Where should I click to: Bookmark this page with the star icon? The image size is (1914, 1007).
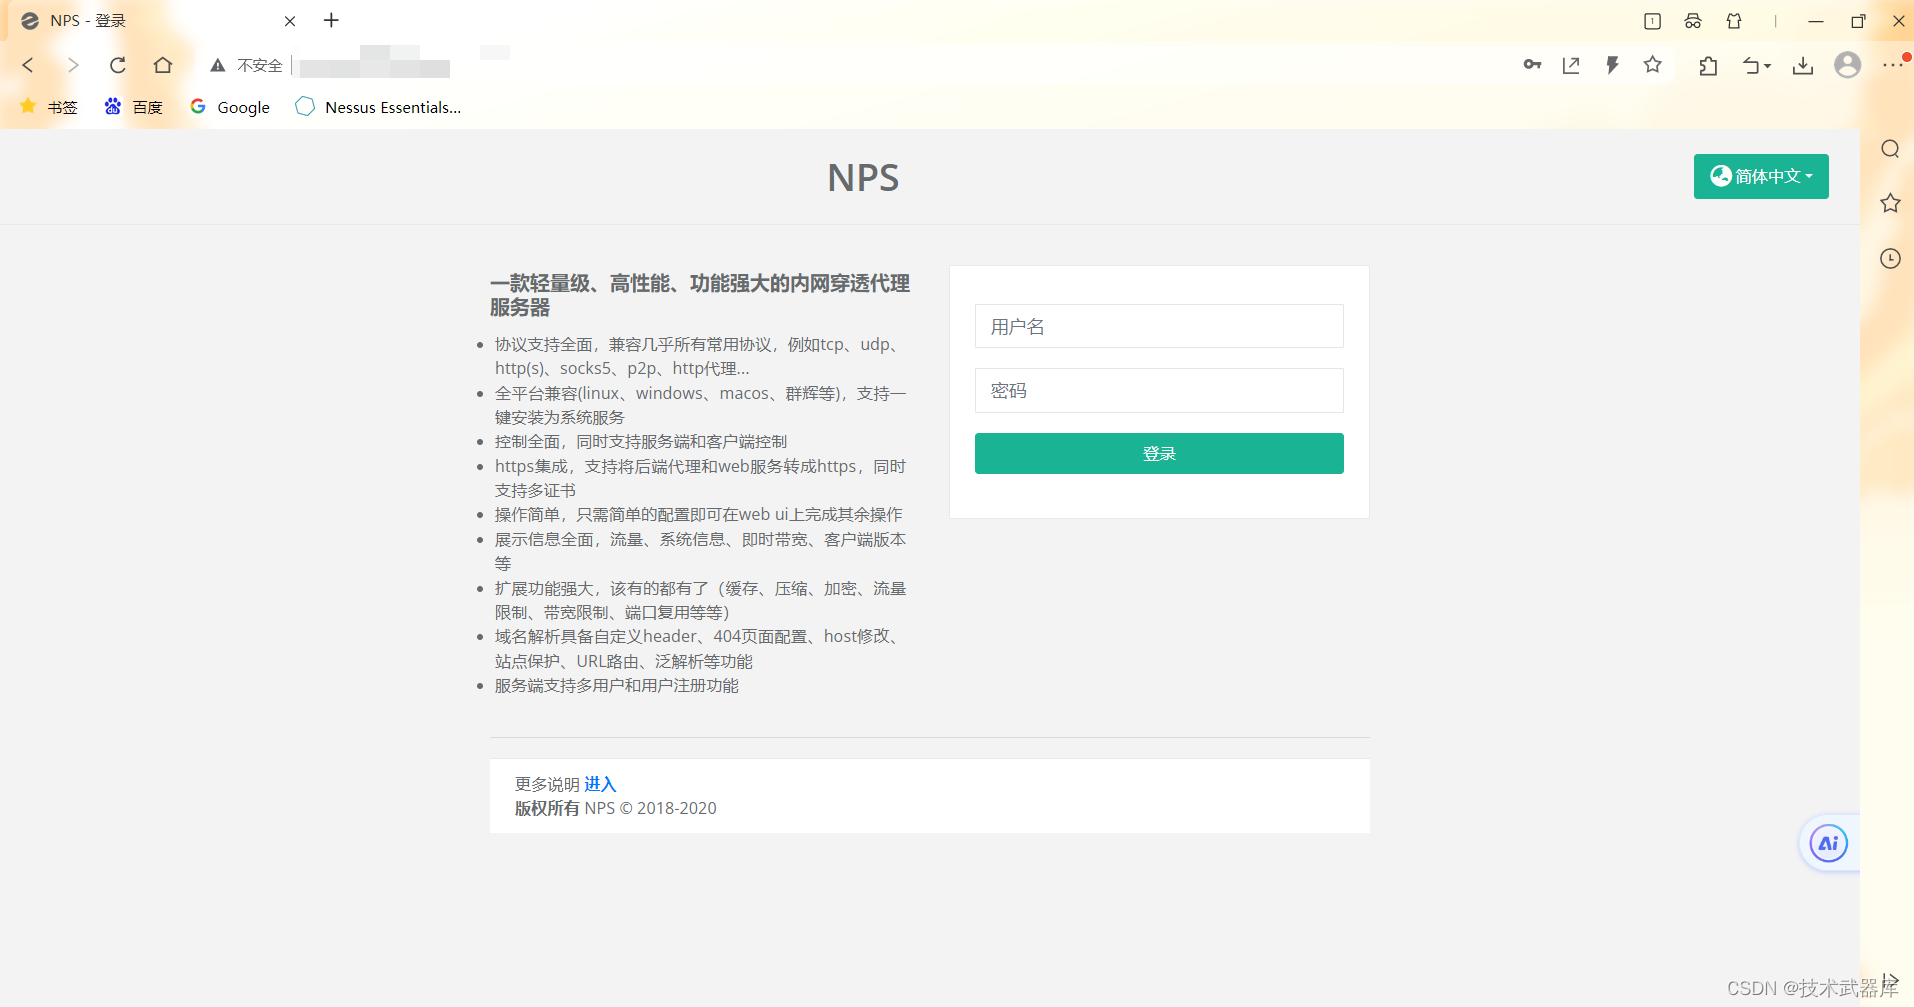1653,65
